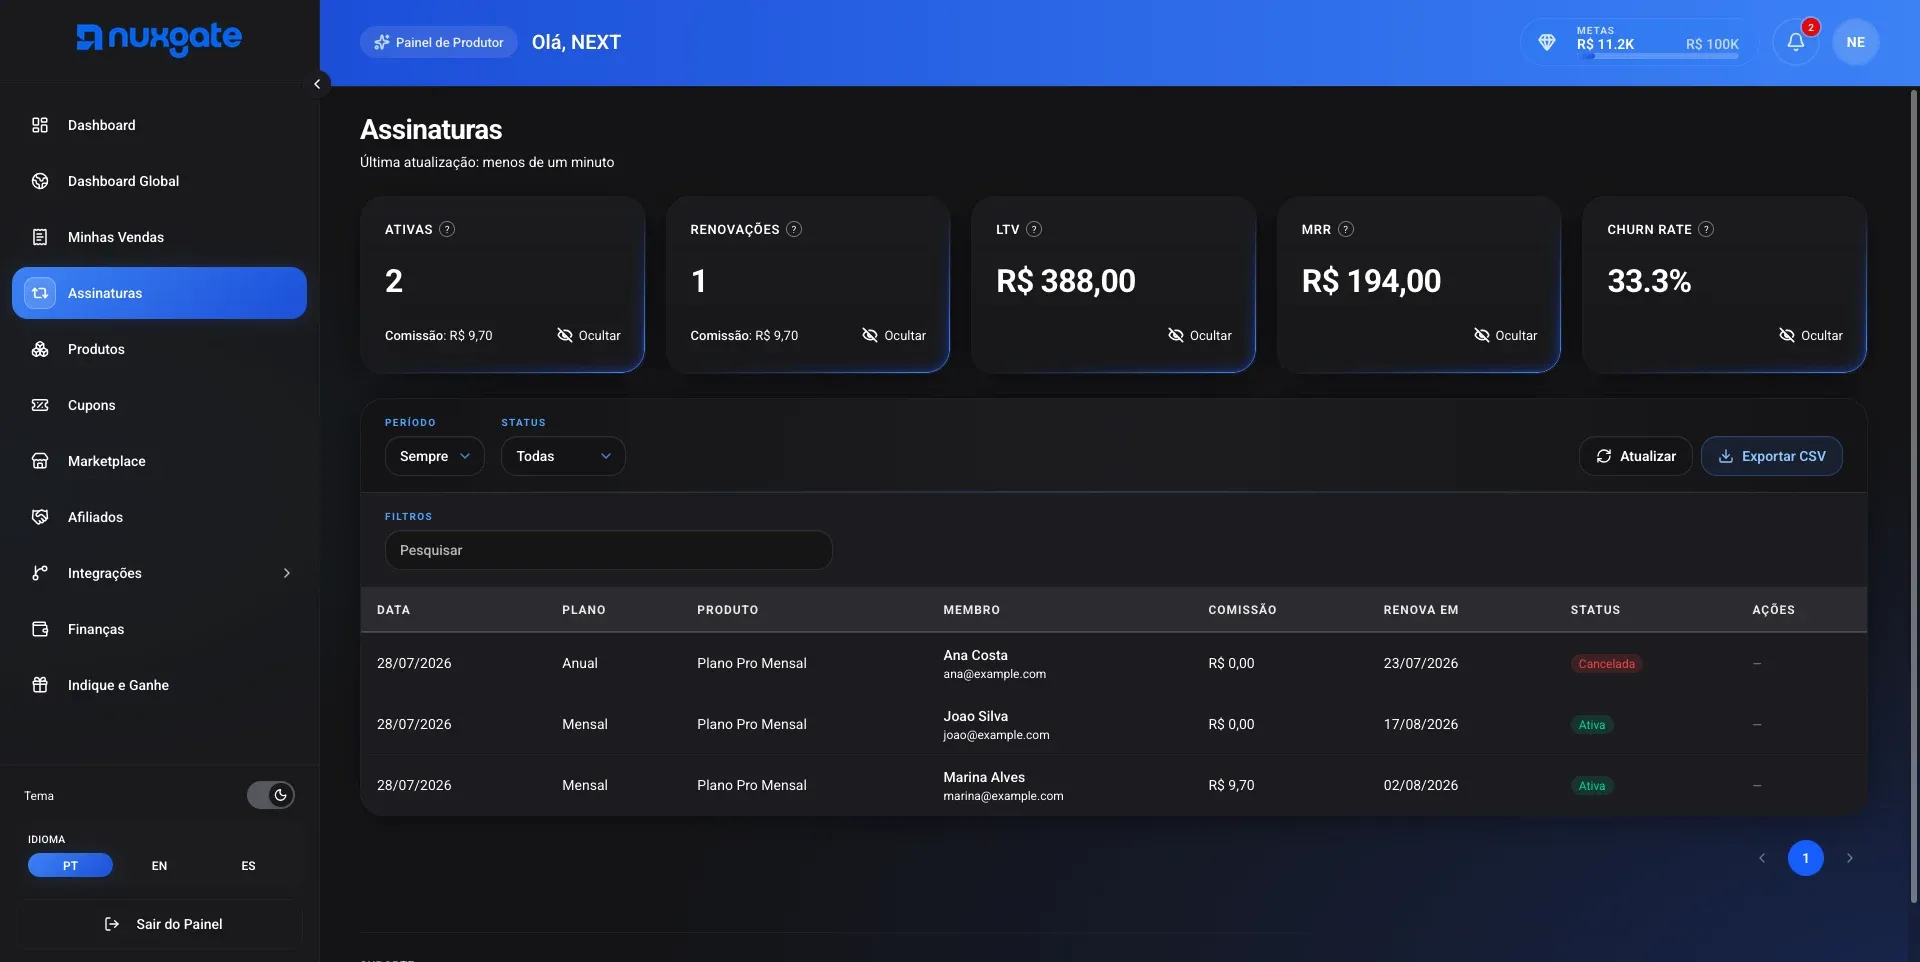Click the diamond goals icon
This screenshot has width=1920, height=962.
[1546, 42]
